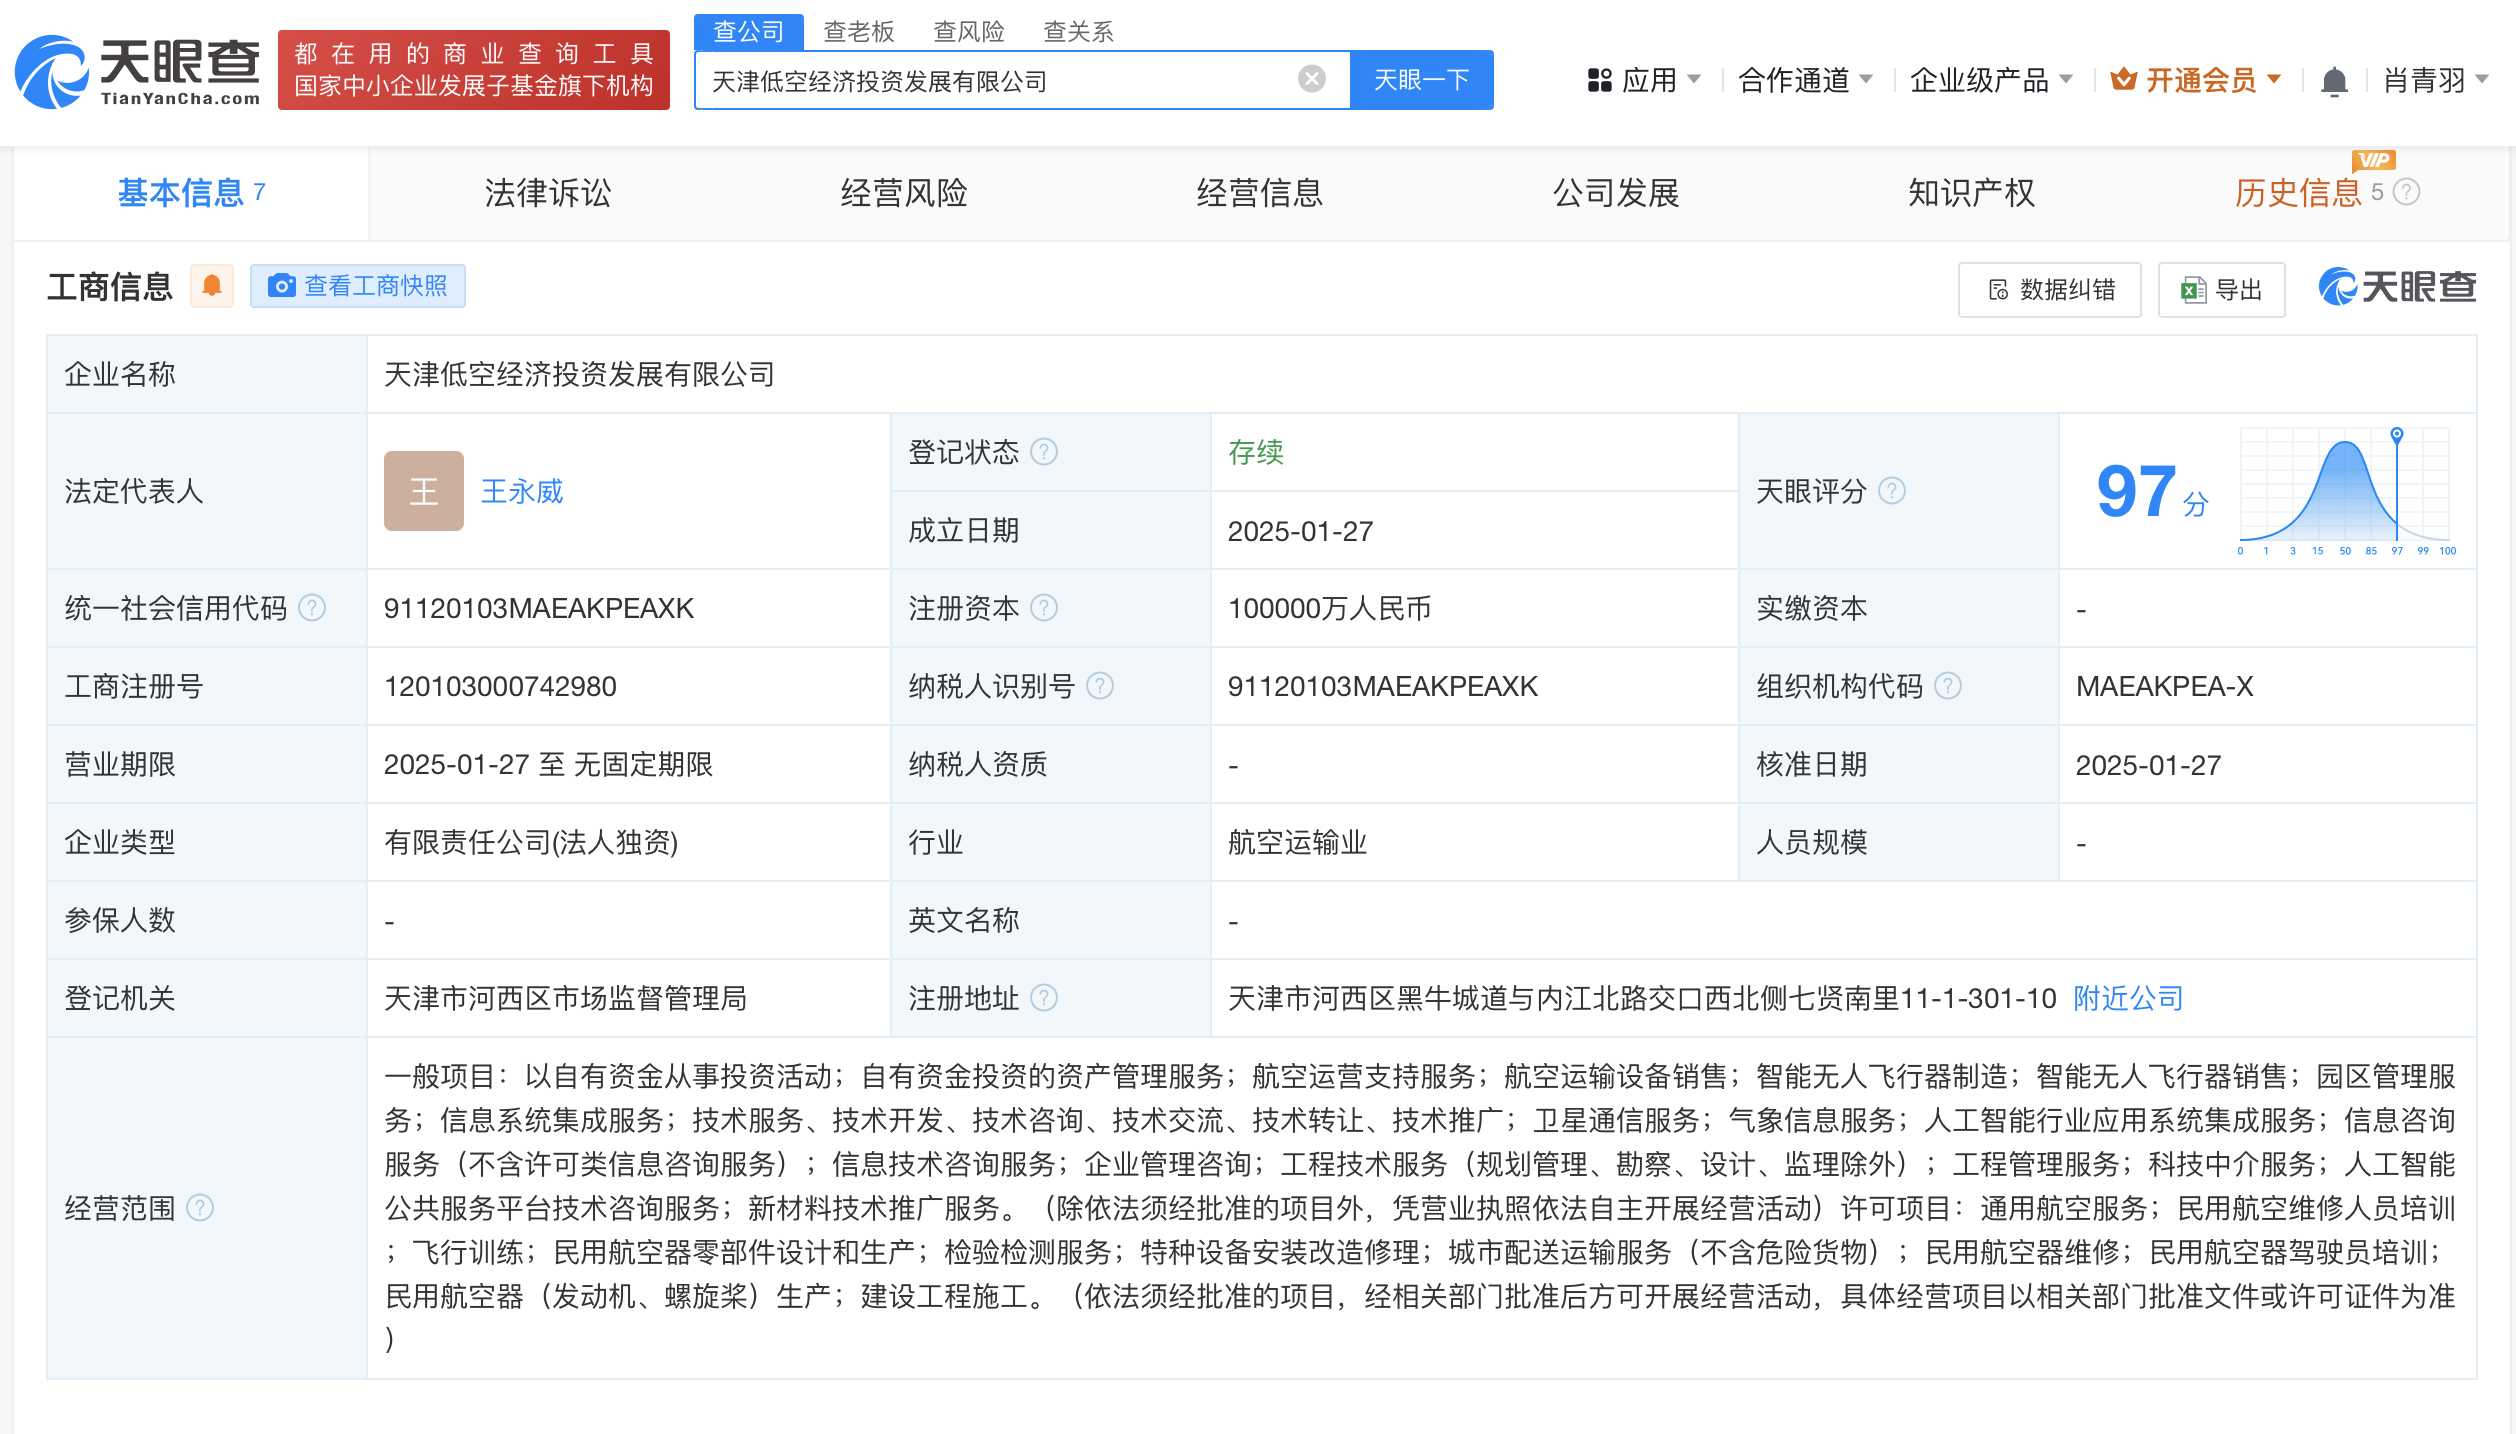
Task: Click the 导出 export button
Action: pyautogui.click(x=2221, y=290)
